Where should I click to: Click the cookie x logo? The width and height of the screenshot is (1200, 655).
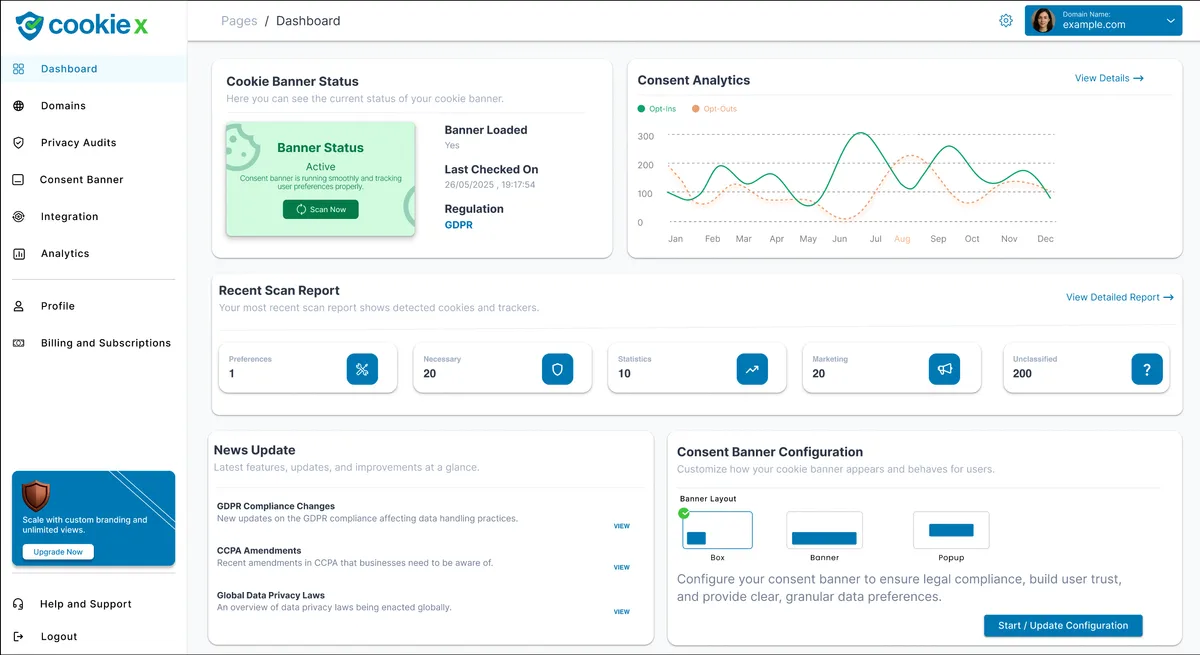click(x=82, y=25)
